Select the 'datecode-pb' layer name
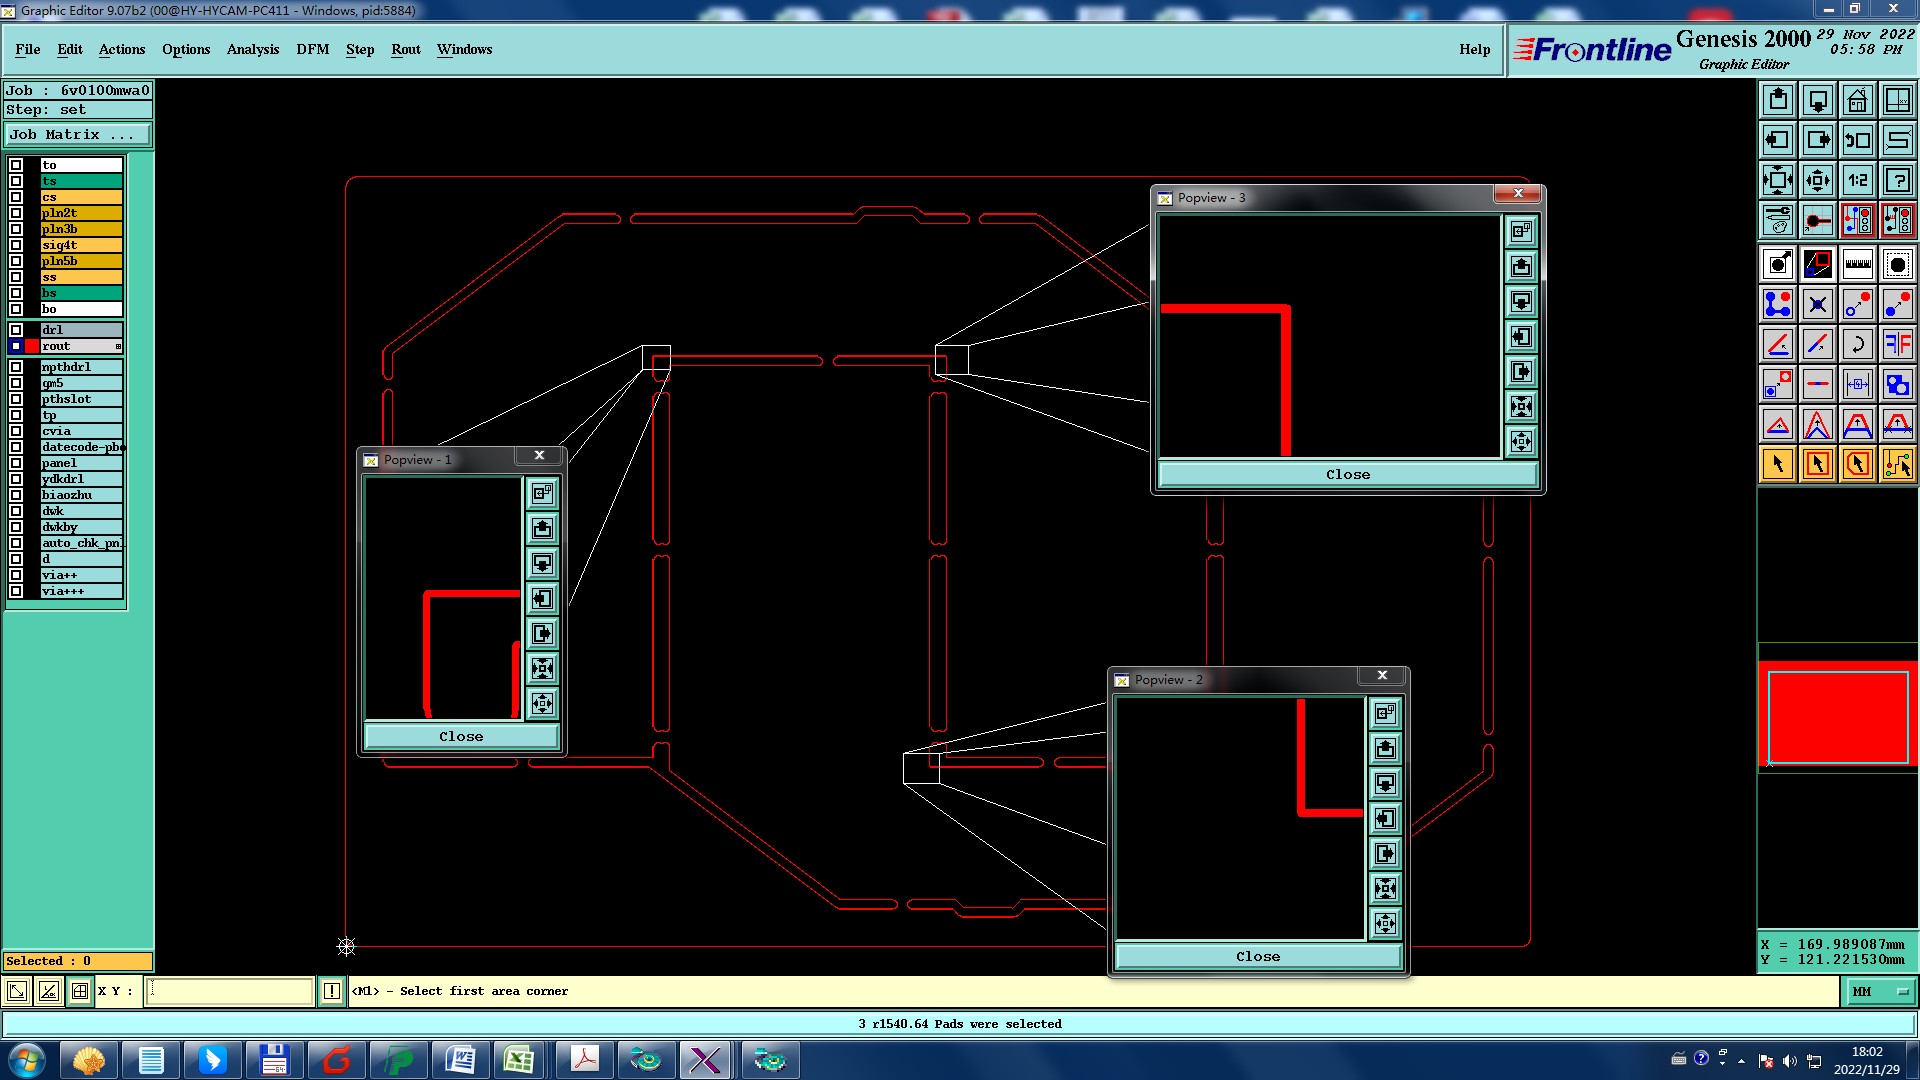 pos(81,447)
